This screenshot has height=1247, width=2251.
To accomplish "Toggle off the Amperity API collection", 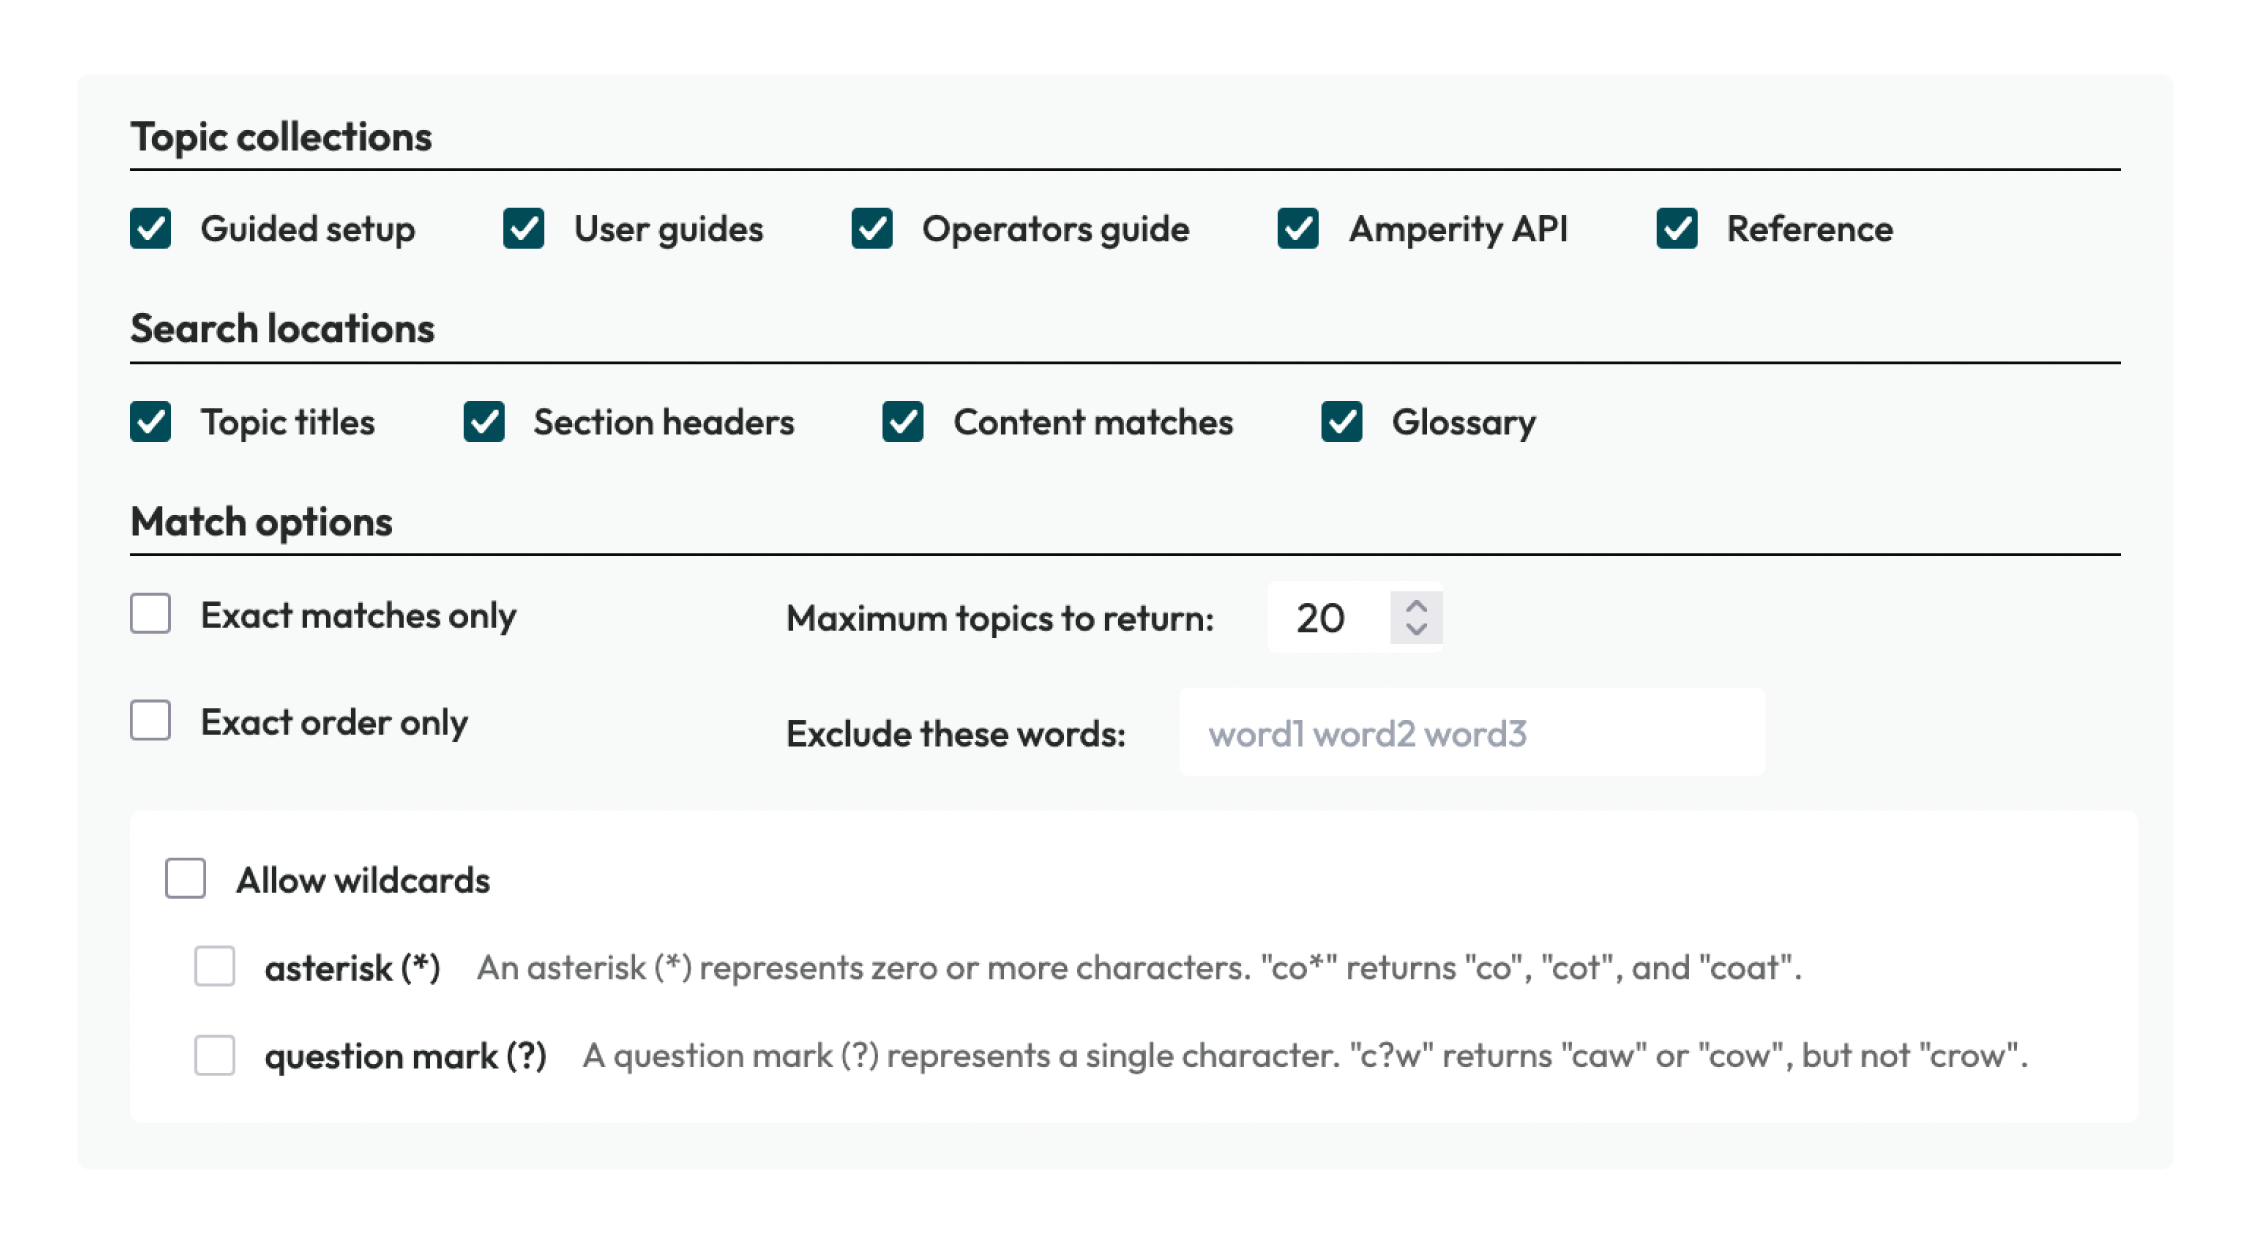I will [x=1300, y=229].
